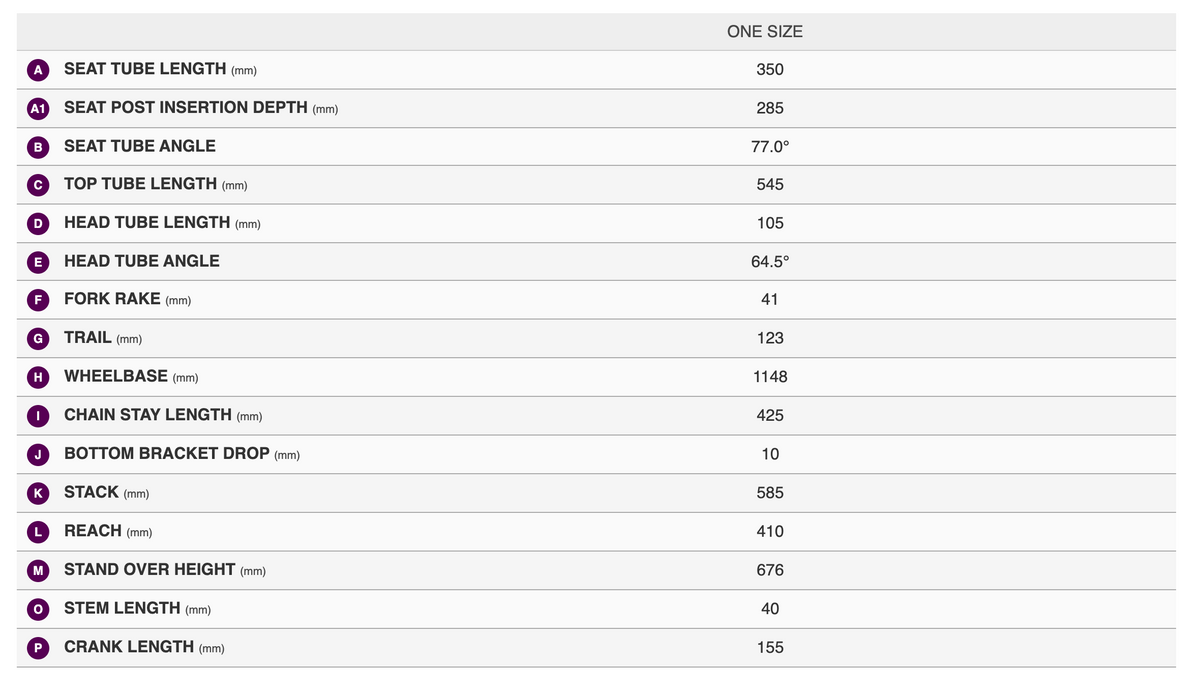The height and width of the screenshot is (693, 1200).
Task: Select the J badge for Bottom Bracket Drop
Action: coord(38,455)
